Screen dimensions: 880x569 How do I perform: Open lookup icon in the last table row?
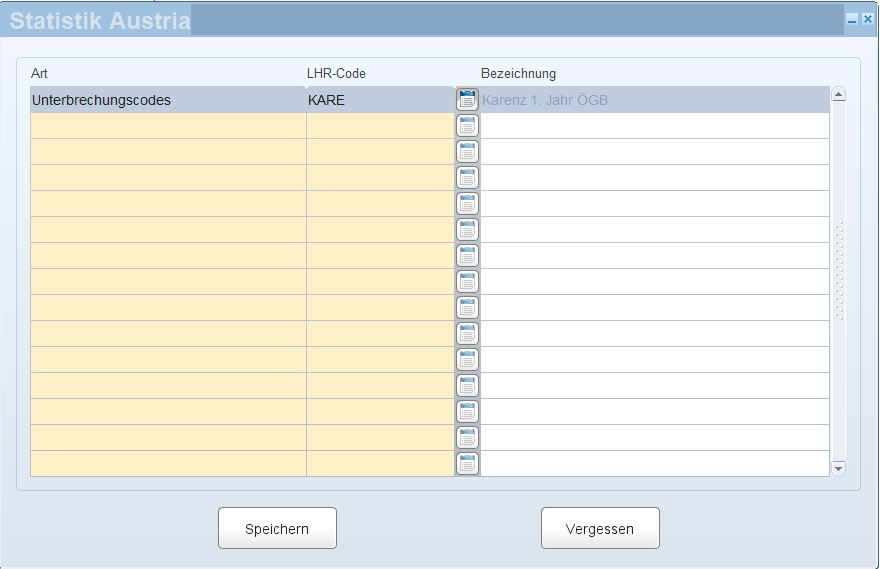(x=467, y=464)
